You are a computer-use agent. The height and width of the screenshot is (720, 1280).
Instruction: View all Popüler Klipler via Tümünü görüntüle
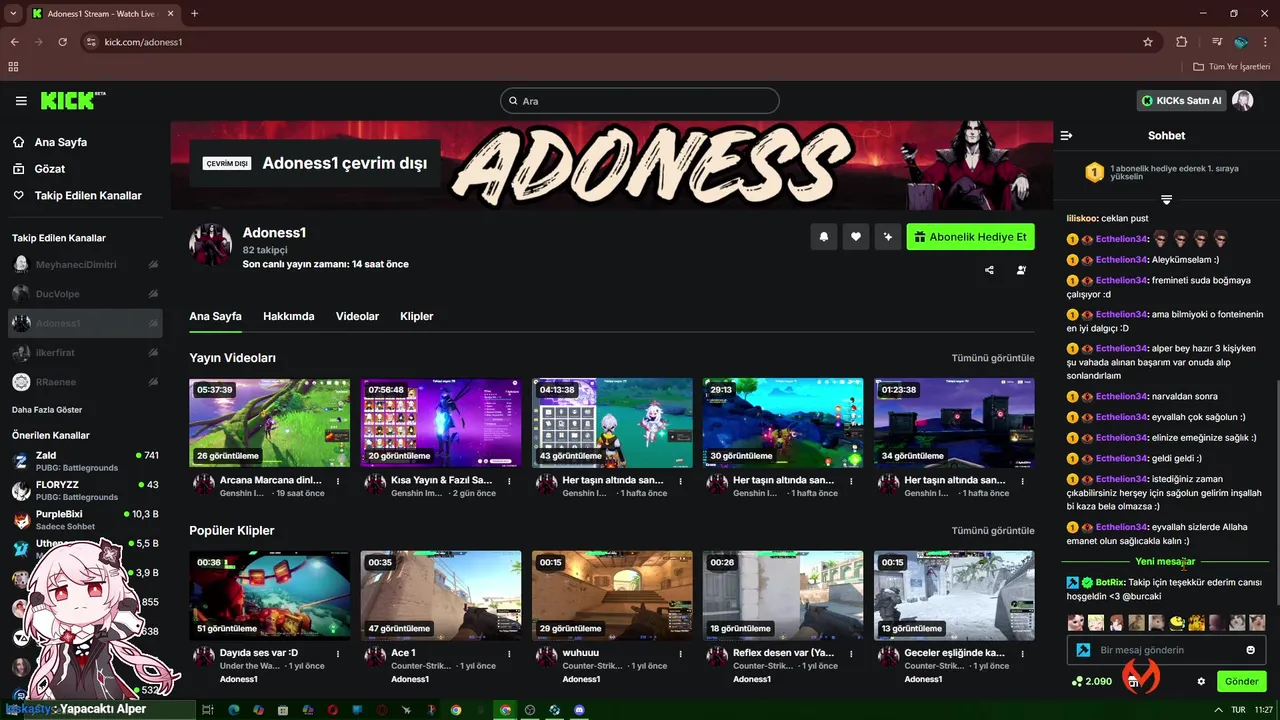pyautogui.click(x=993, y=531)
